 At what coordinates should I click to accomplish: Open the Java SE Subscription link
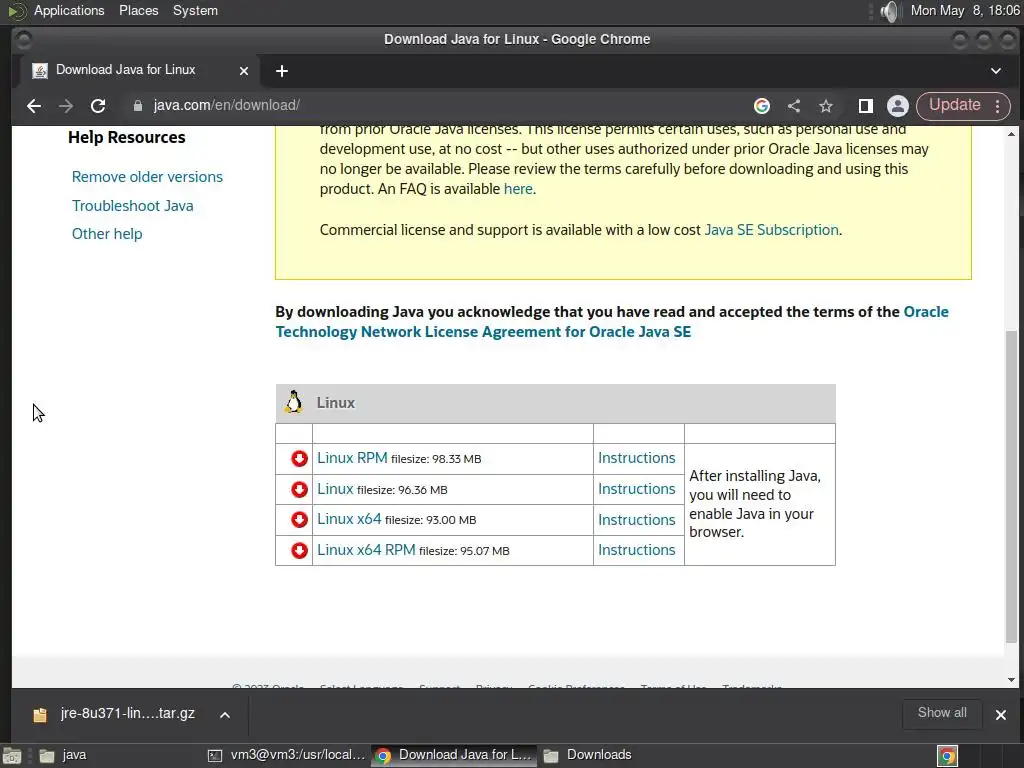(771, 230)
